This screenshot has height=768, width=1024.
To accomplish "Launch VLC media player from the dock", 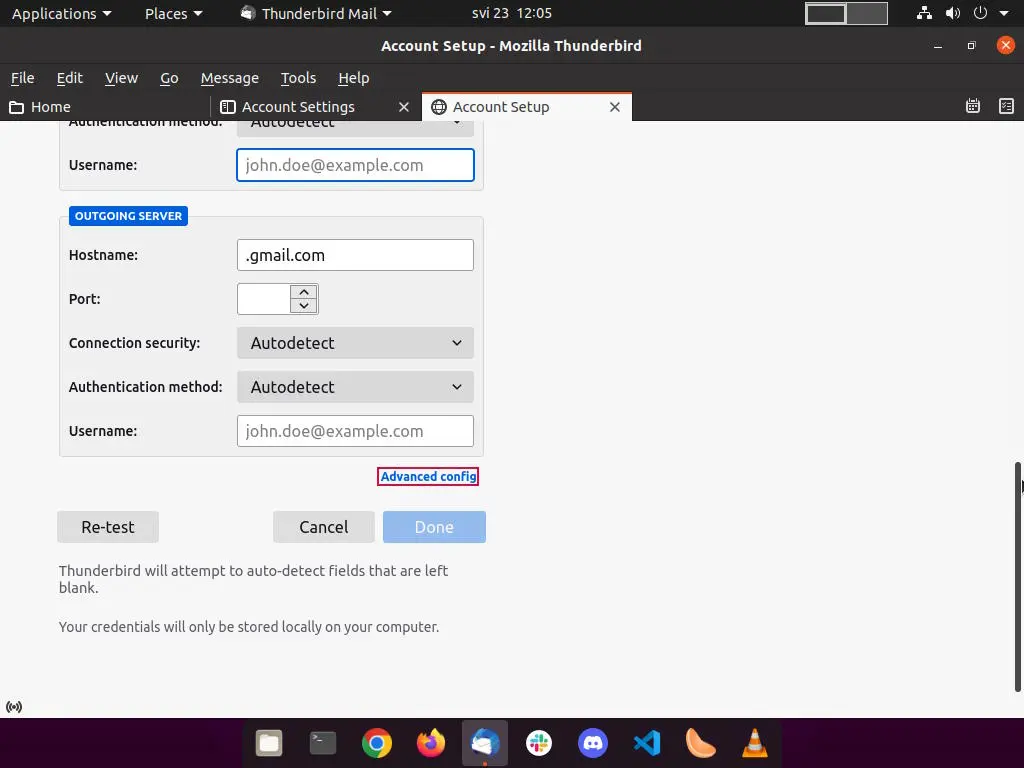I will pyautogui.click(x=754, y=743).
